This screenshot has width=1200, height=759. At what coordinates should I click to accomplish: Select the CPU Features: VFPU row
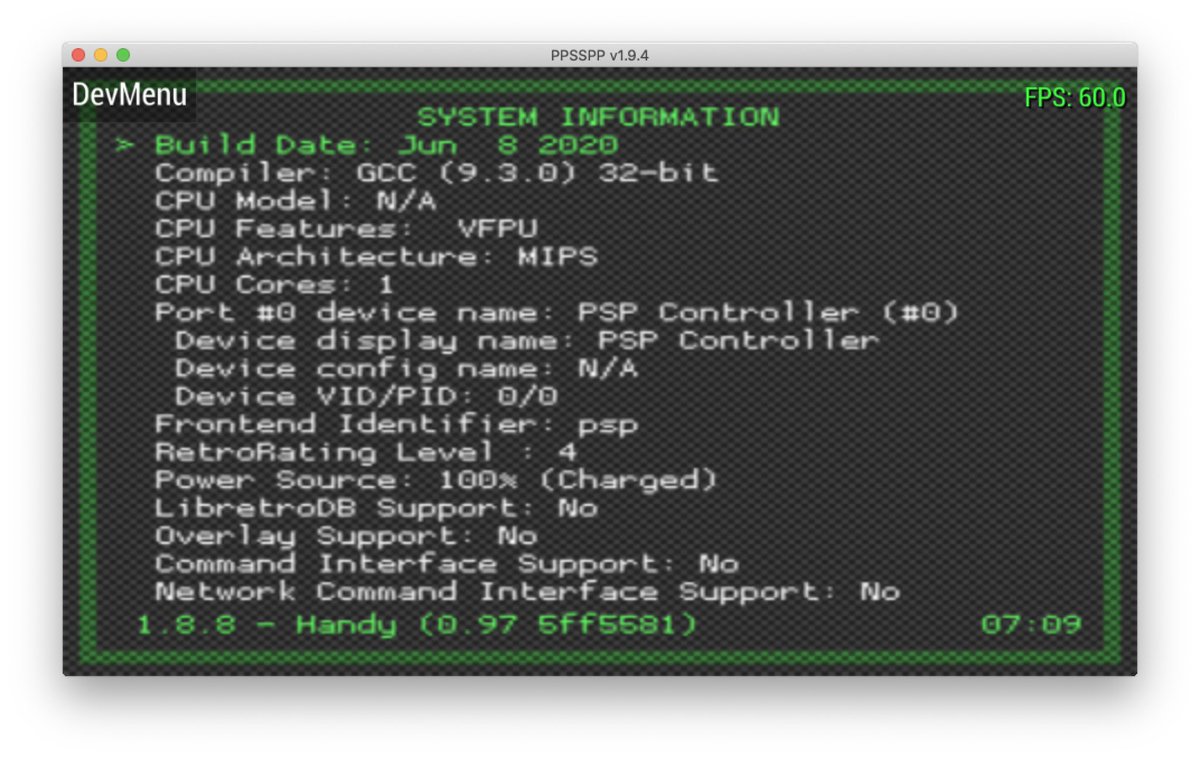[346, 229]
